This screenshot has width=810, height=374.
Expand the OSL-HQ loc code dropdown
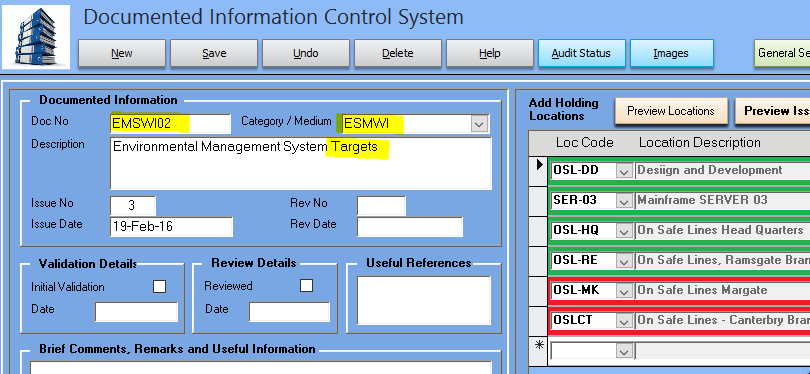click(x=624, y=231)
